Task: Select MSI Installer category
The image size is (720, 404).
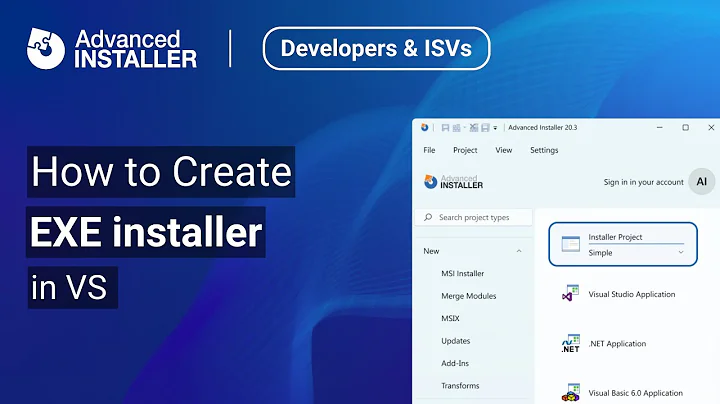Action: [x=462, y=274]
